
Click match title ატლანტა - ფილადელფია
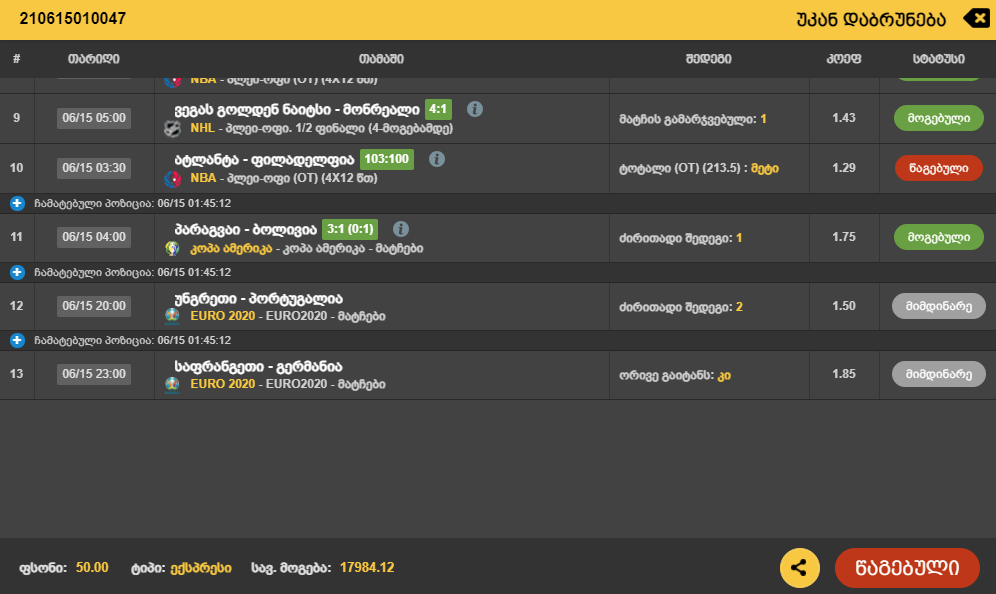264,159
